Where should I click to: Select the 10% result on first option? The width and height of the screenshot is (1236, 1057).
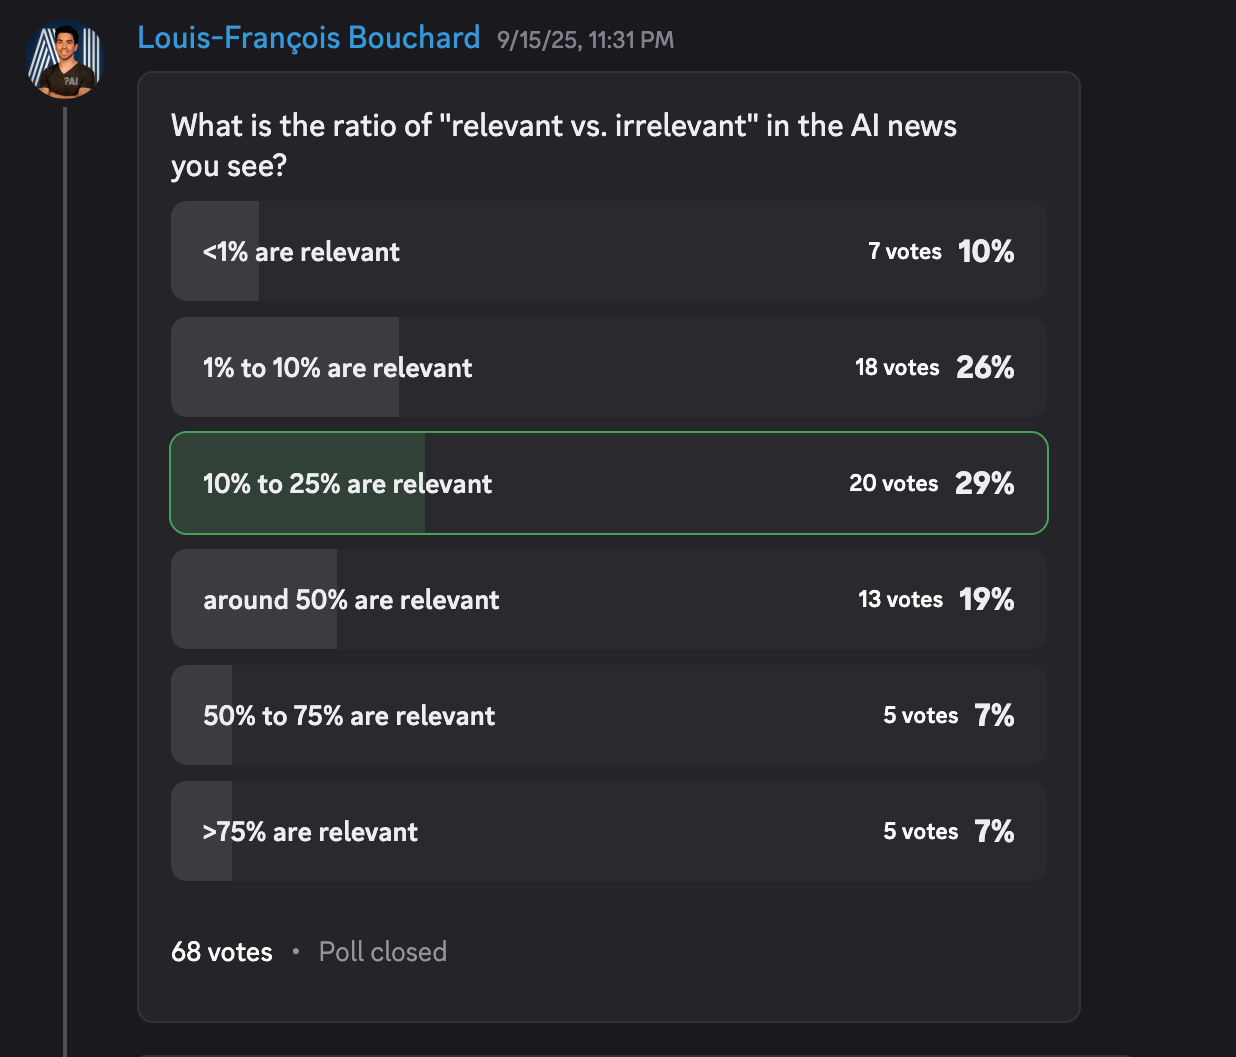986,251
